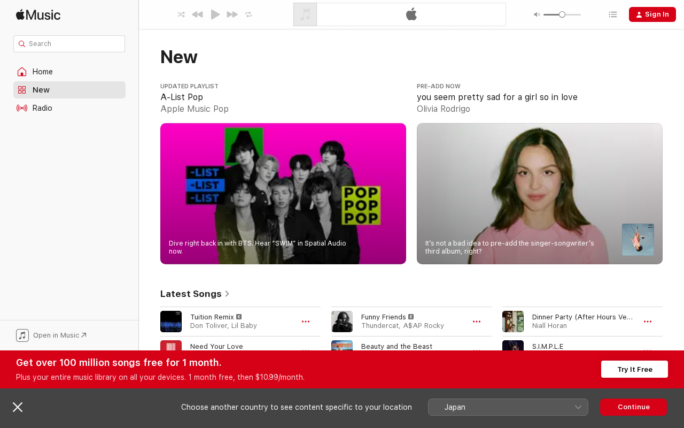This screenshot has width=684, height=428.
Task: Open the Radio section
Action: click(42, 108)
